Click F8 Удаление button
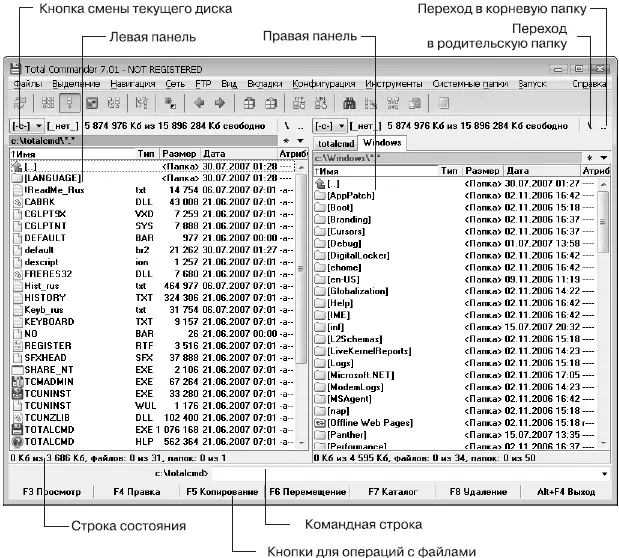619x558 pixels. click(x=478, y=492)
